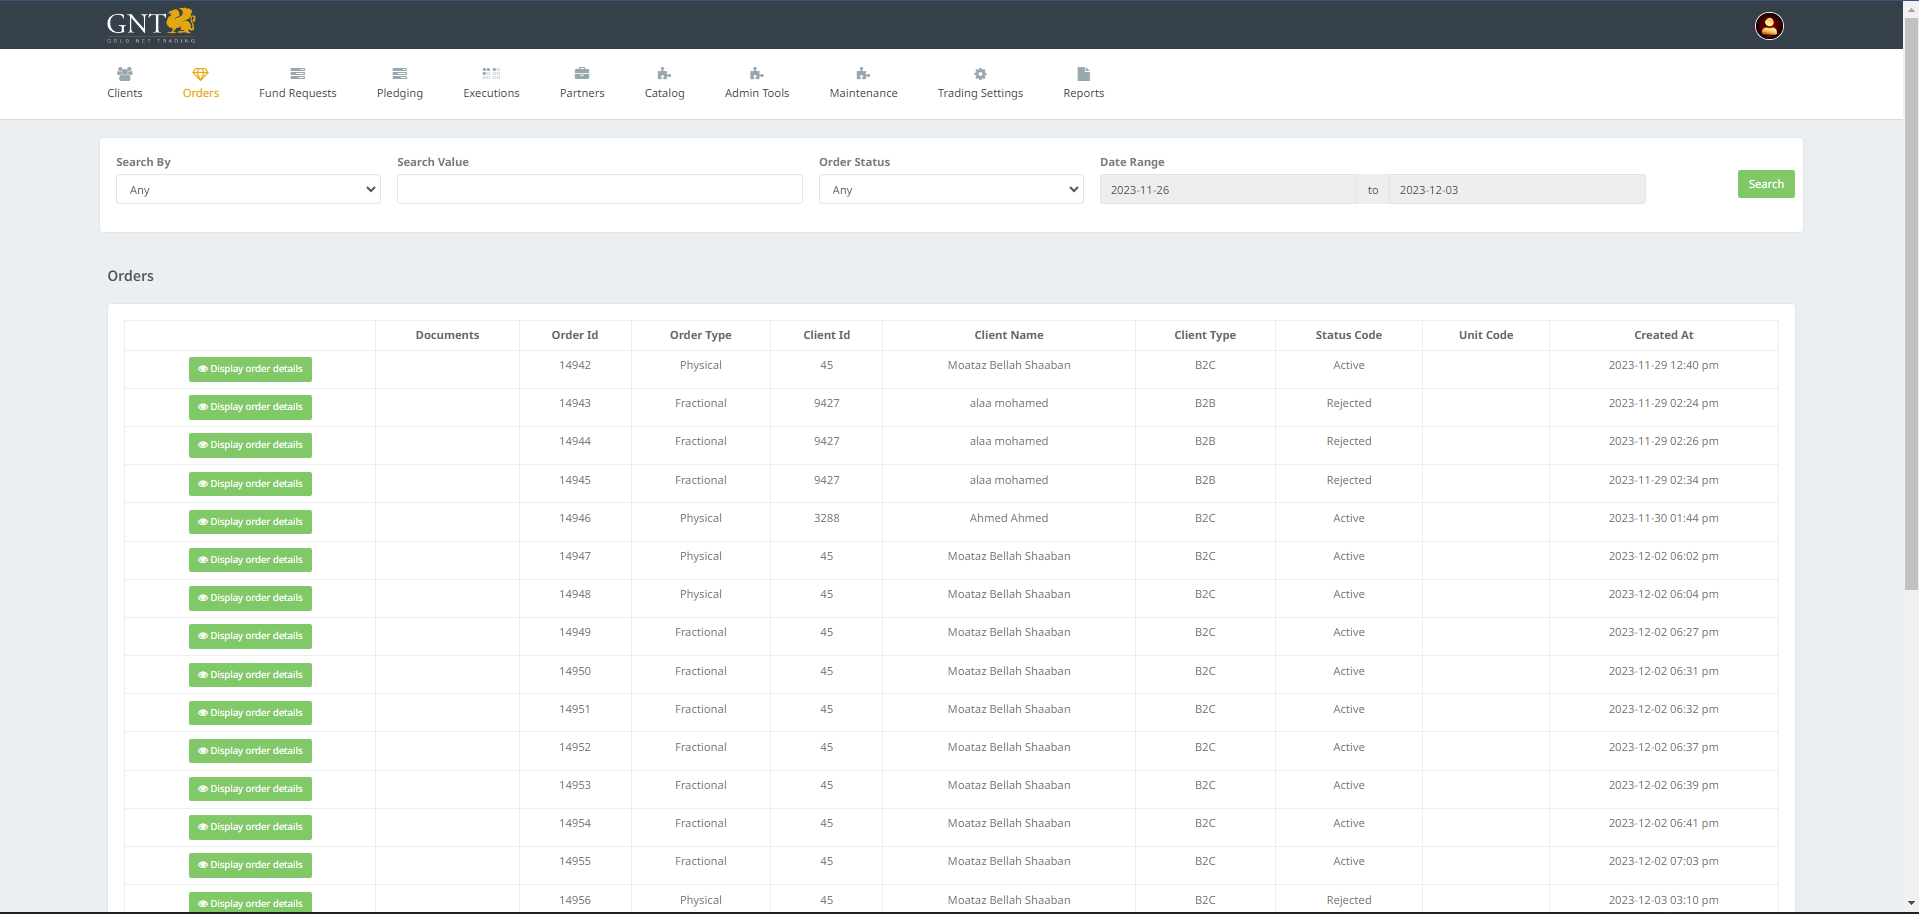Open the Catalog puzzle icon
Image resolution: width=1919 pixels, height=914 pixels.
[x=664, y=74]
